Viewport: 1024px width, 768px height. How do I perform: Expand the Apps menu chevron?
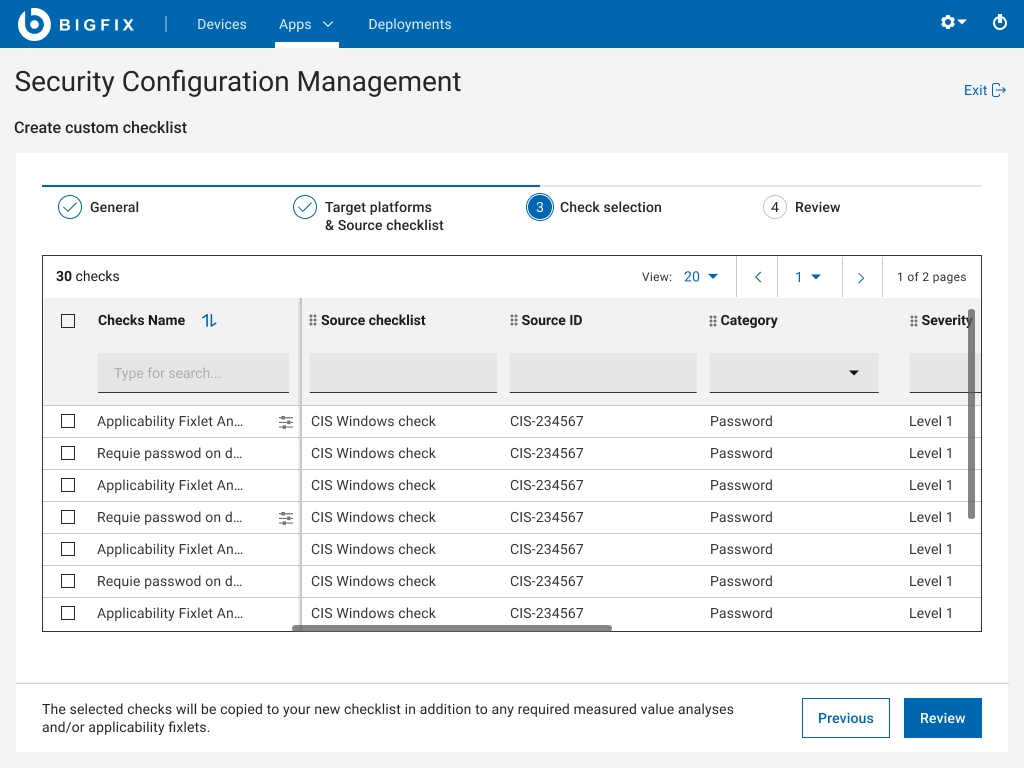click(328, 24)
